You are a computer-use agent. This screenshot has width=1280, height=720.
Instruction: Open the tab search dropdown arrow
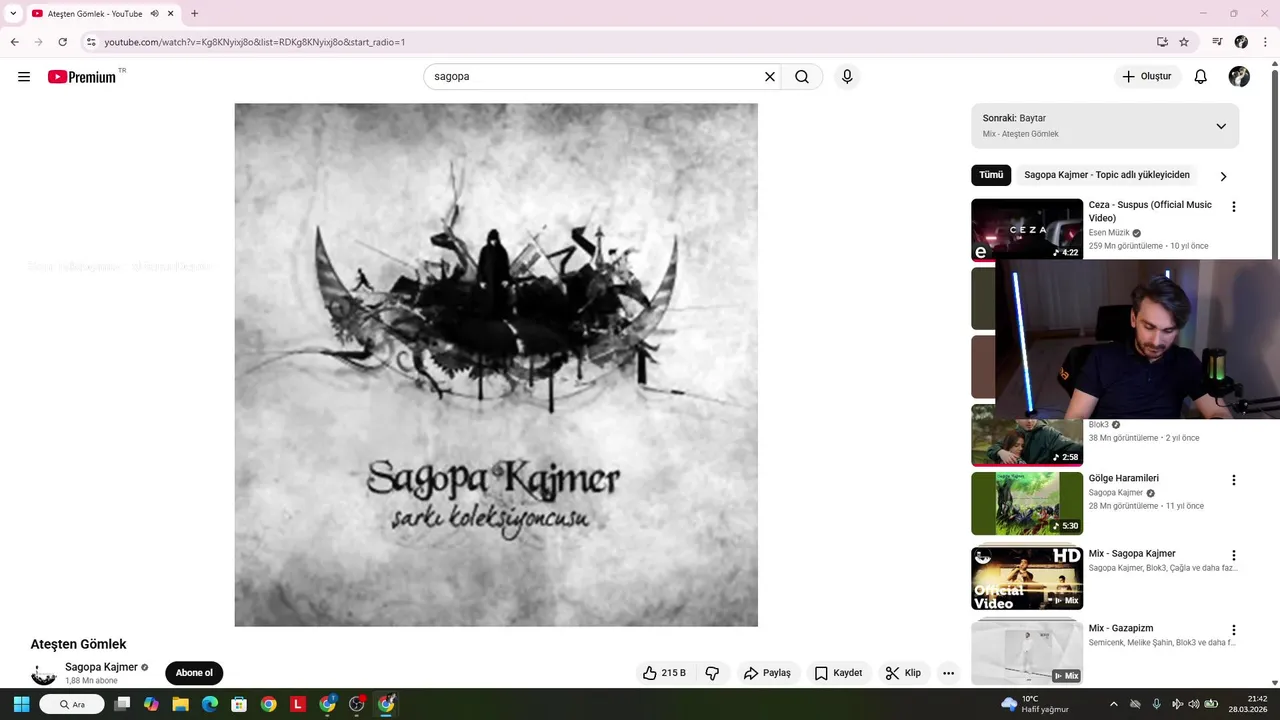(x=12, y=13)
